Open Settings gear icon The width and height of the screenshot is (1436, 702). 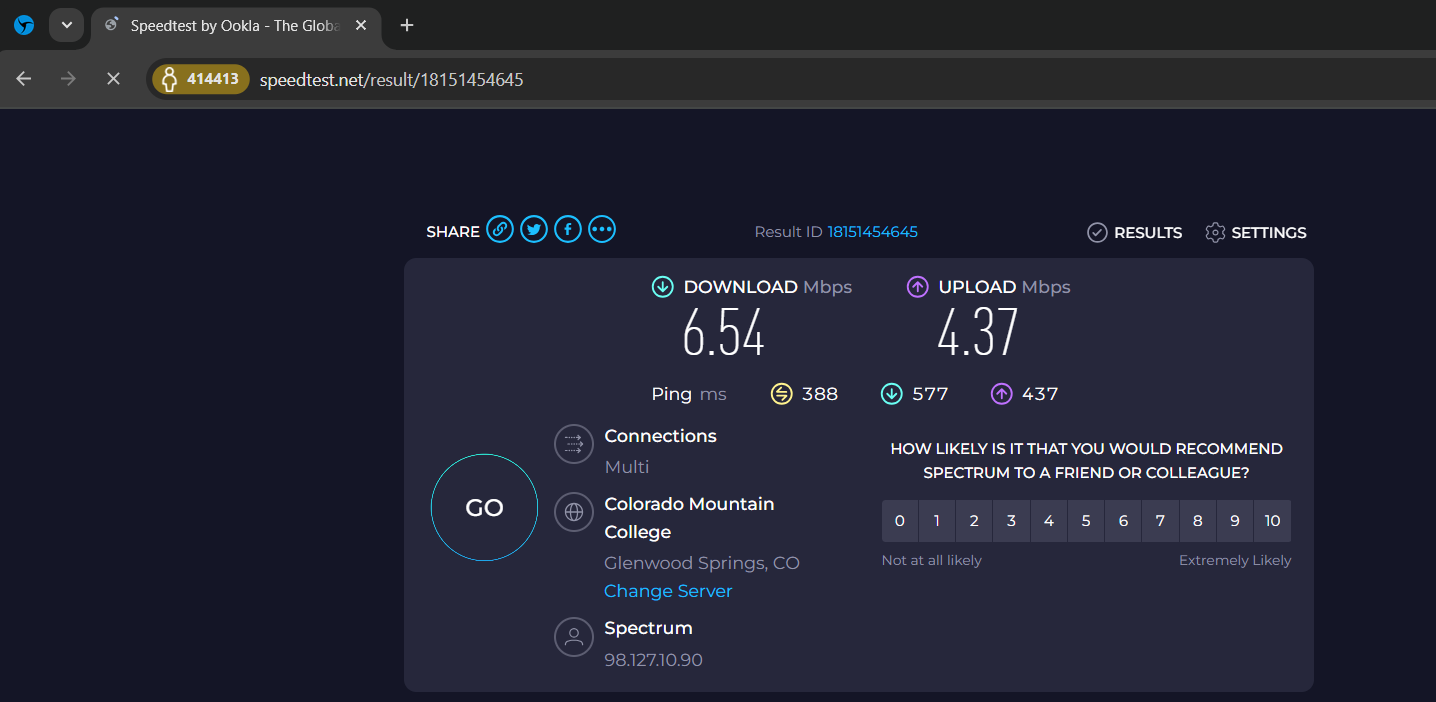click(1215, 232)
